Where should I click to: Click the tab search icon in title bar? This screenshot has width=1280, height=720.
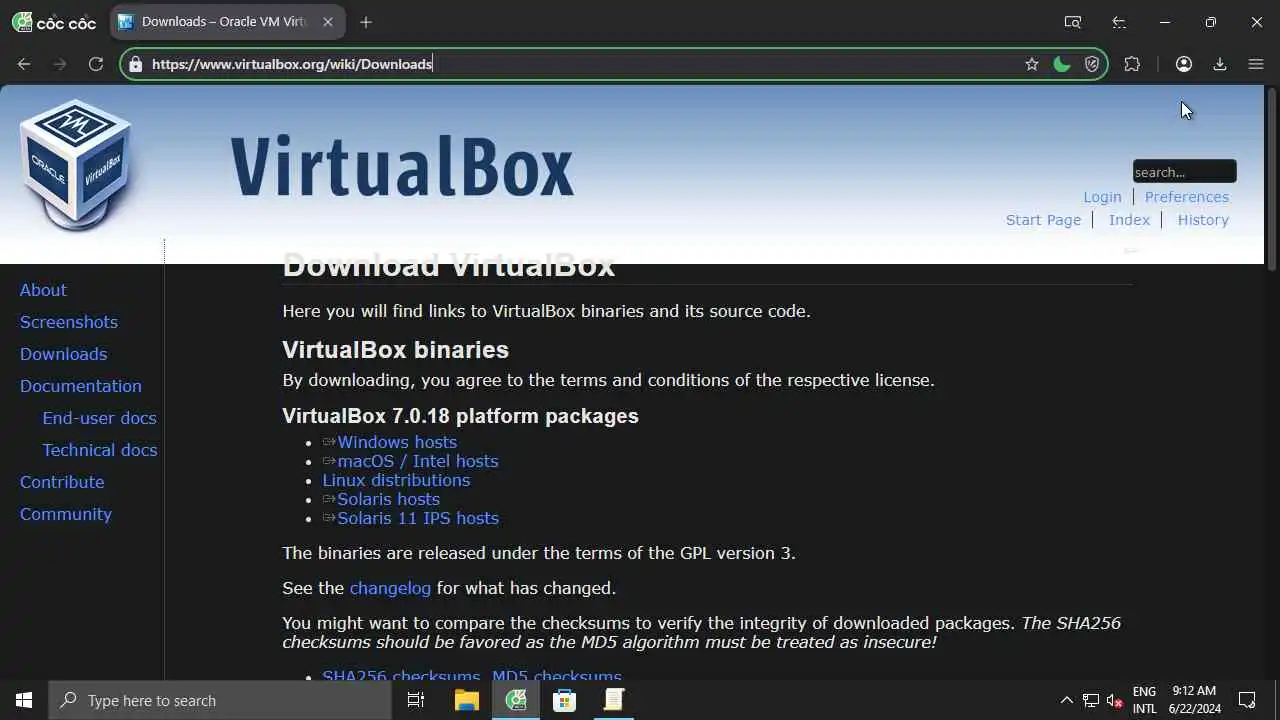coord(1073,22)
